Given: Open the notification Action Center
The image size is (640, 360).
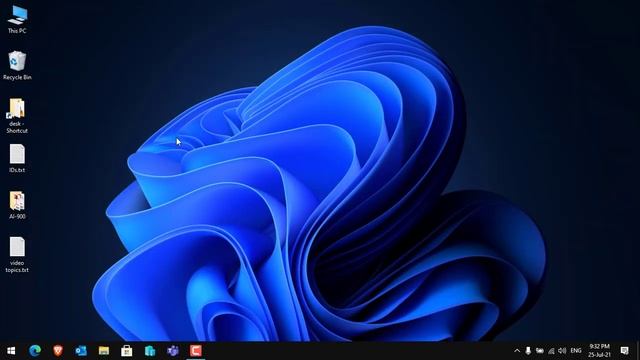Looking at the screenshot, I should pyautogui.click(x=624, y=351).
